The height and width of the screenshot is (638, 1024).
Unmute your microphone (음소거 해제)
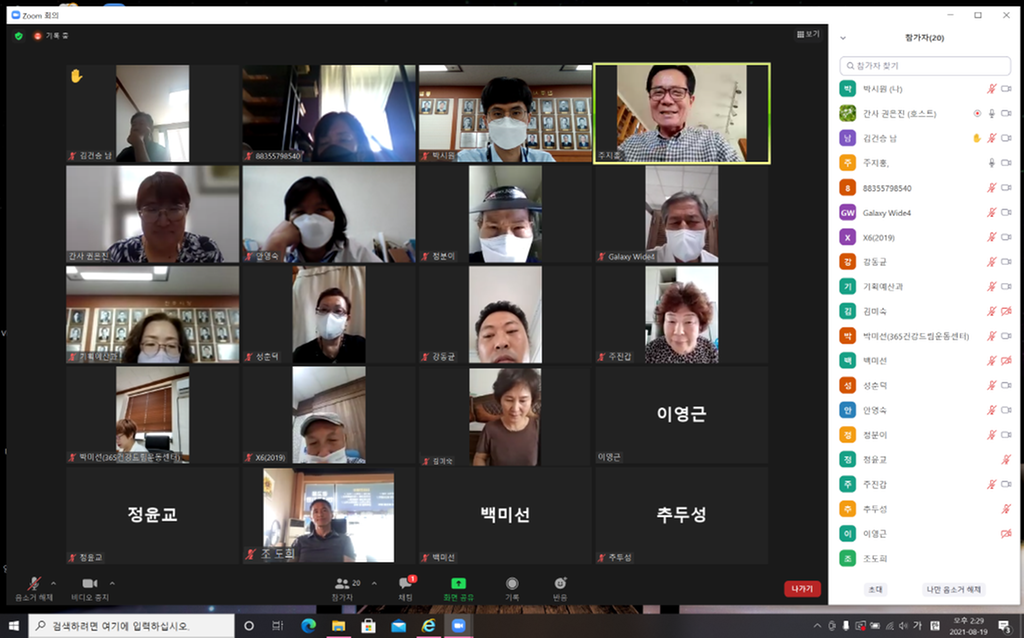click(34, 584)
